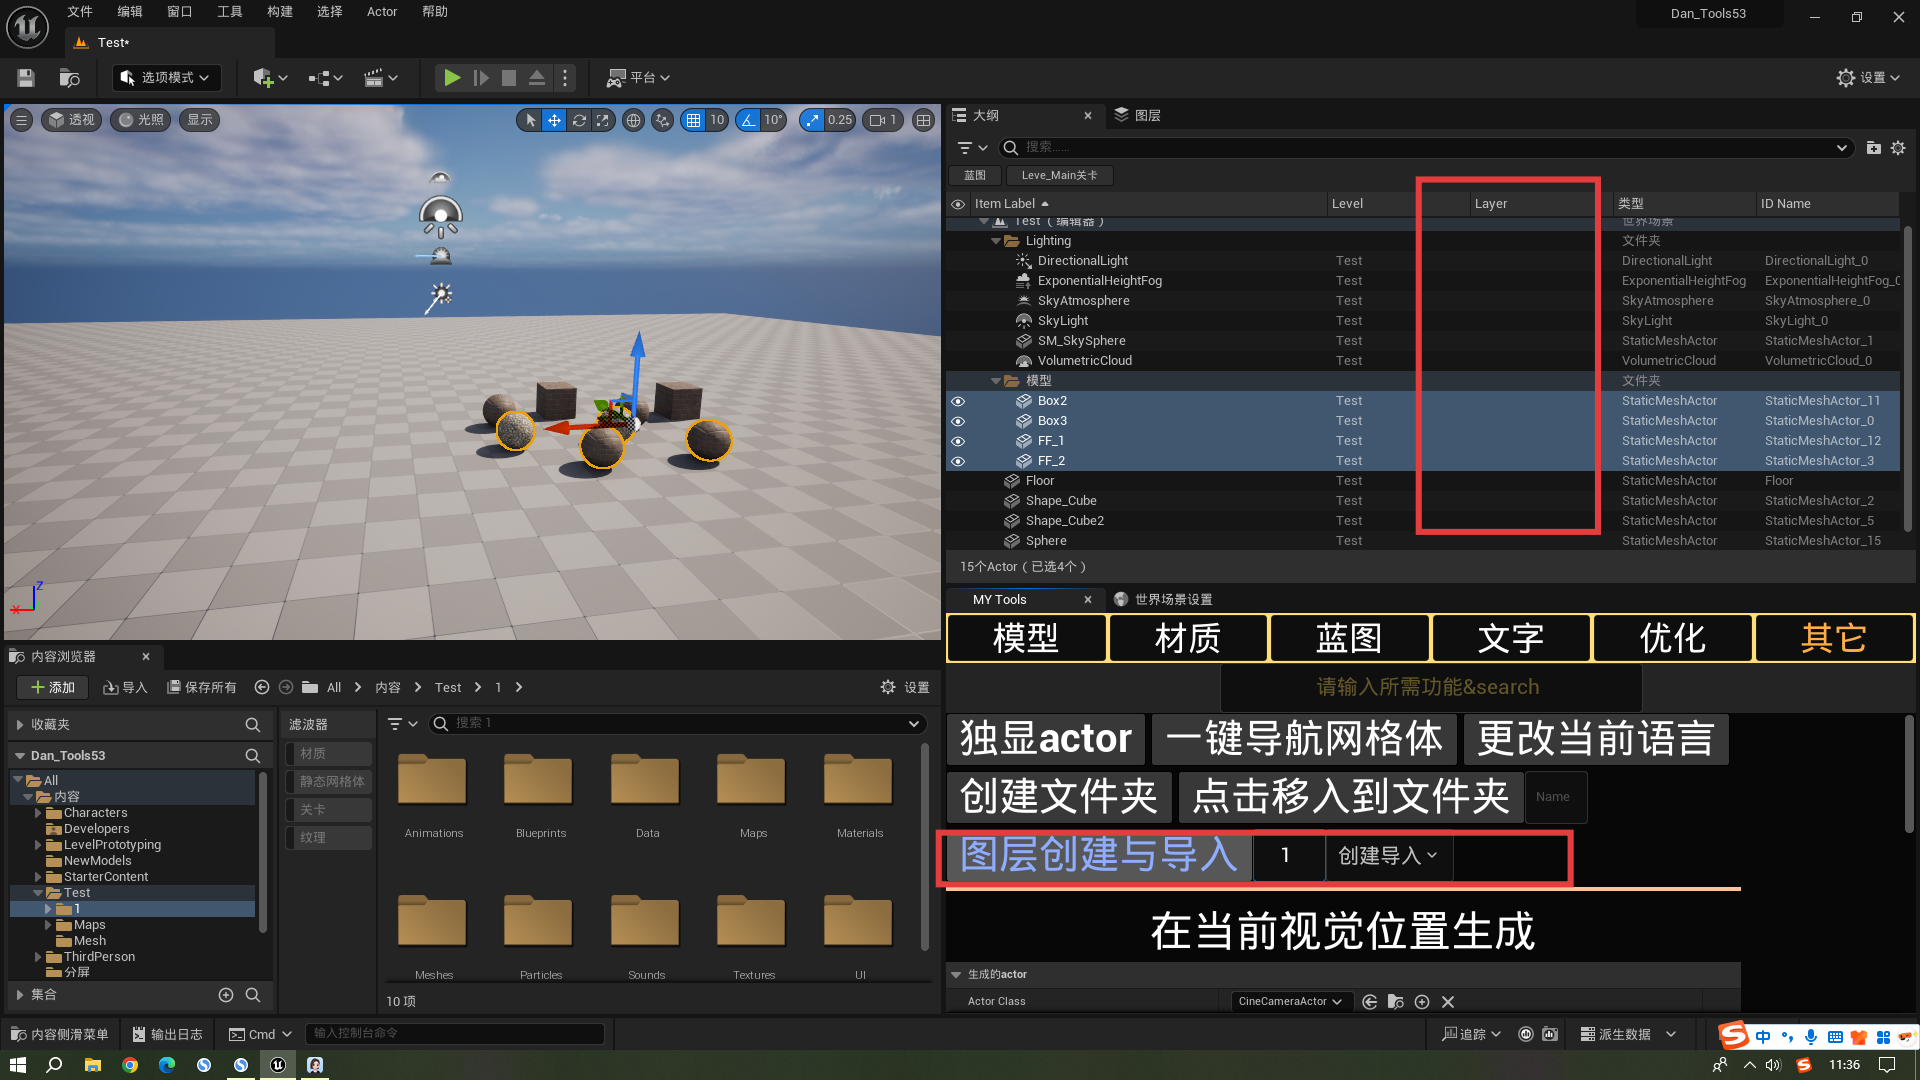Use the selected asset arrow for Actor Class
Image resolution: width=1920 pixels, height=1080 pixels.
tap(1369, 1002)
